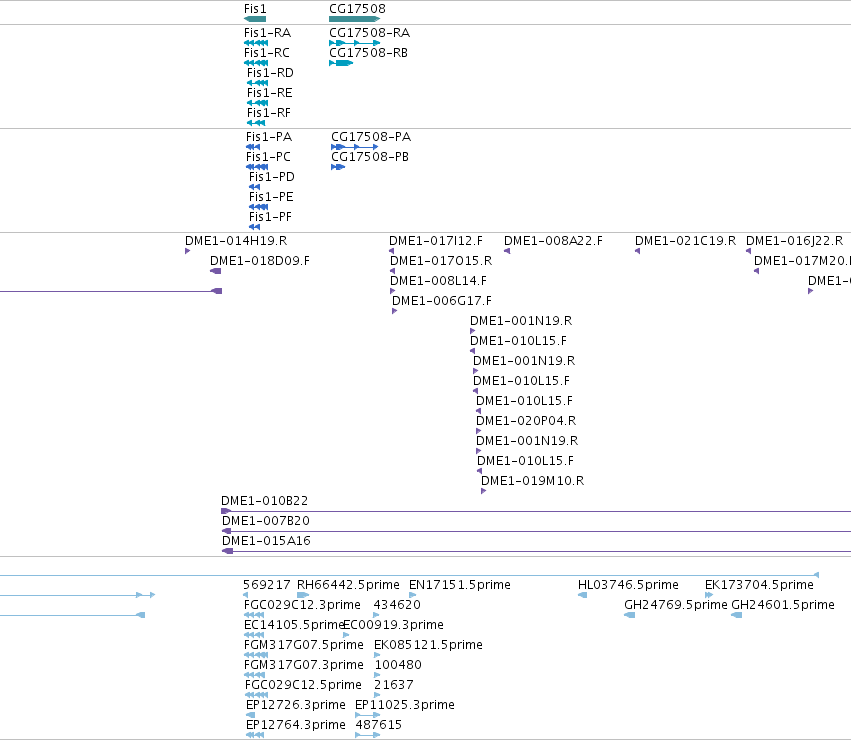Select the CG17508-RB label
Viewport: 851px width, 740px height.
[x=369, y=53]
